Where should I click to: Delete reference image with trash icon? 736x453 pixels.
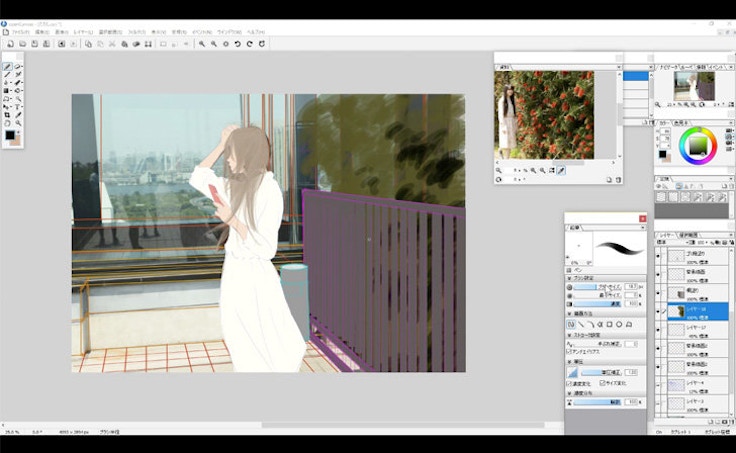(x=618, y=180)
